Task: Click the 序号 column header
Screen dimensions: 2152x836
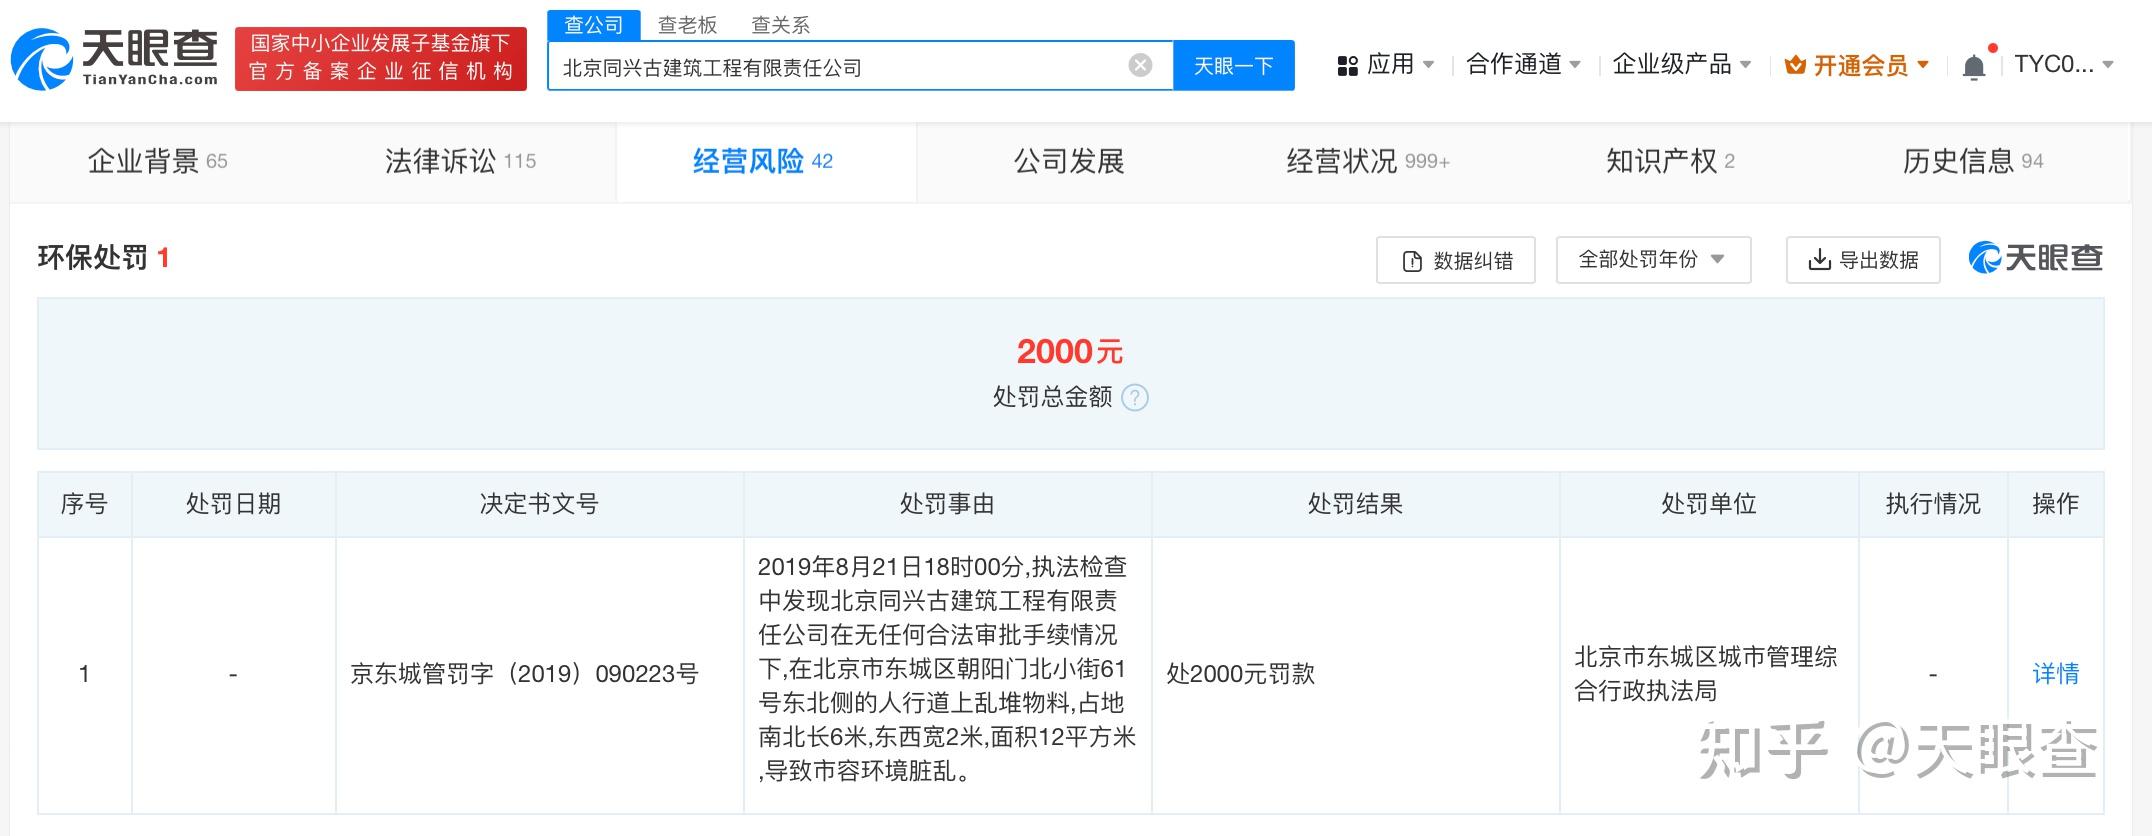Action: (84, 504)
